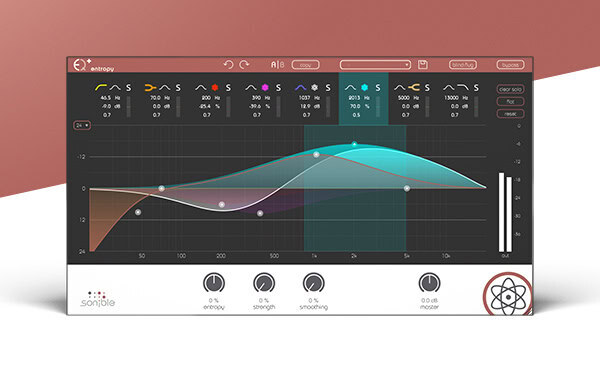Viewport: 600px width, 372px height.
Task: Click the 2013 Hz frequency value
Action: tap(354, 98)
